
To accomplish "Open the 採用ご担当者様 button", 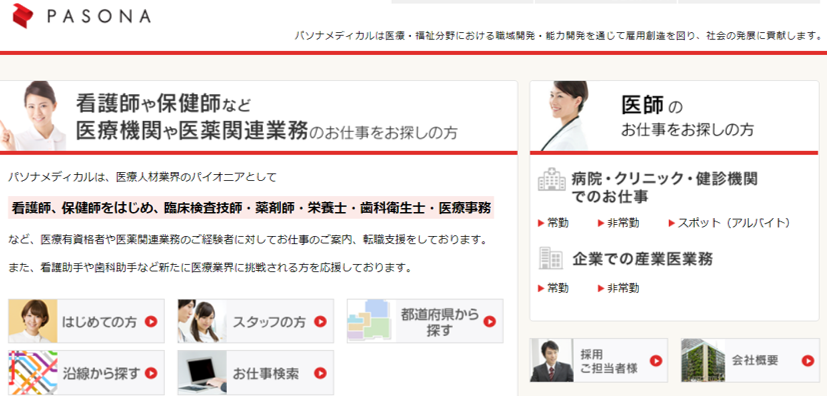I will [599, 361].
